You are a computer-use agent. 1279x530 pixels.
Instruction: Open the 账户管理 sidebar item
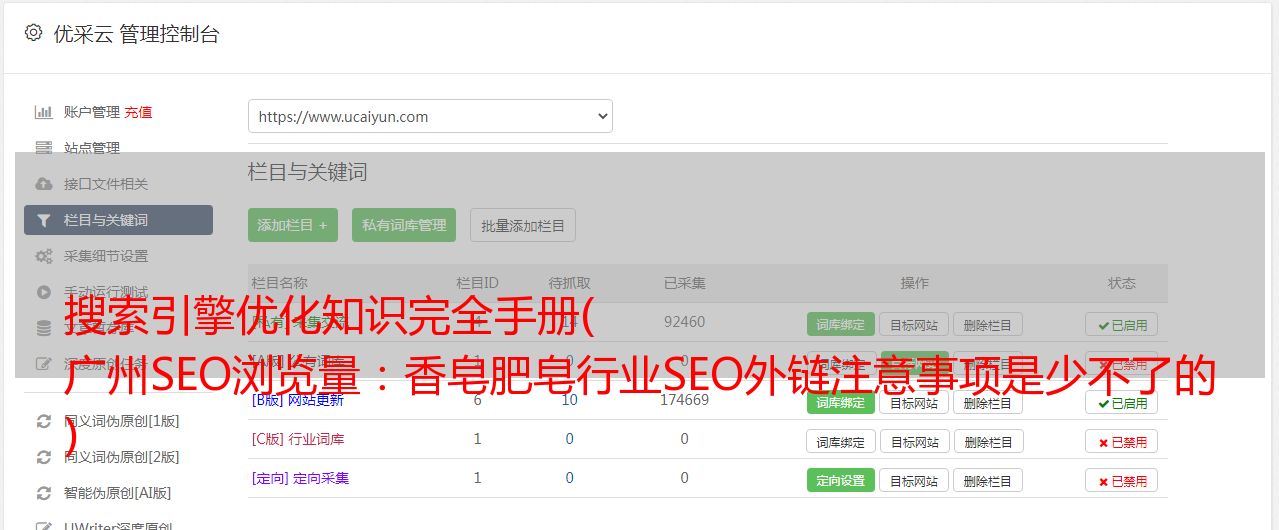click(x=92, y=112)
